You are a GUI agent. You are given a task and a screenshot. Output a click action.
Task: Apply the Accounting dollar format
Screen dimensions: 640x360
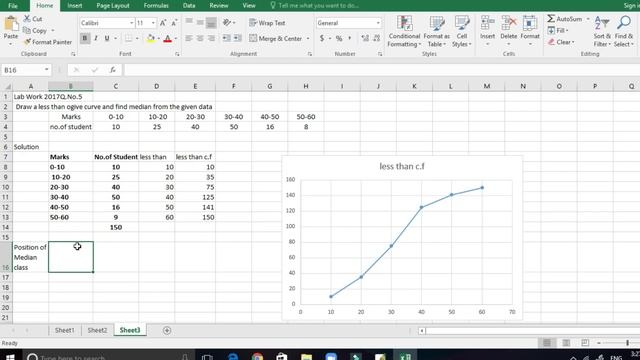pyautogui.click(x=322, y=38)
